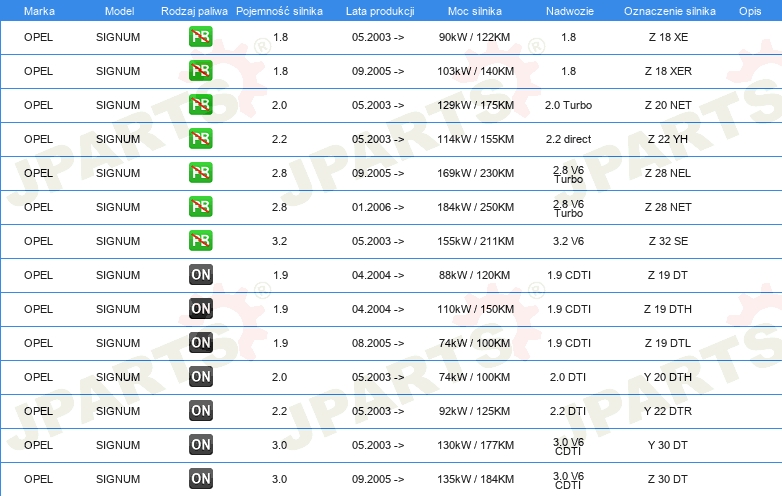Click power value 169kW / 230KM
The image size is (782, 496).
[476, 173]
